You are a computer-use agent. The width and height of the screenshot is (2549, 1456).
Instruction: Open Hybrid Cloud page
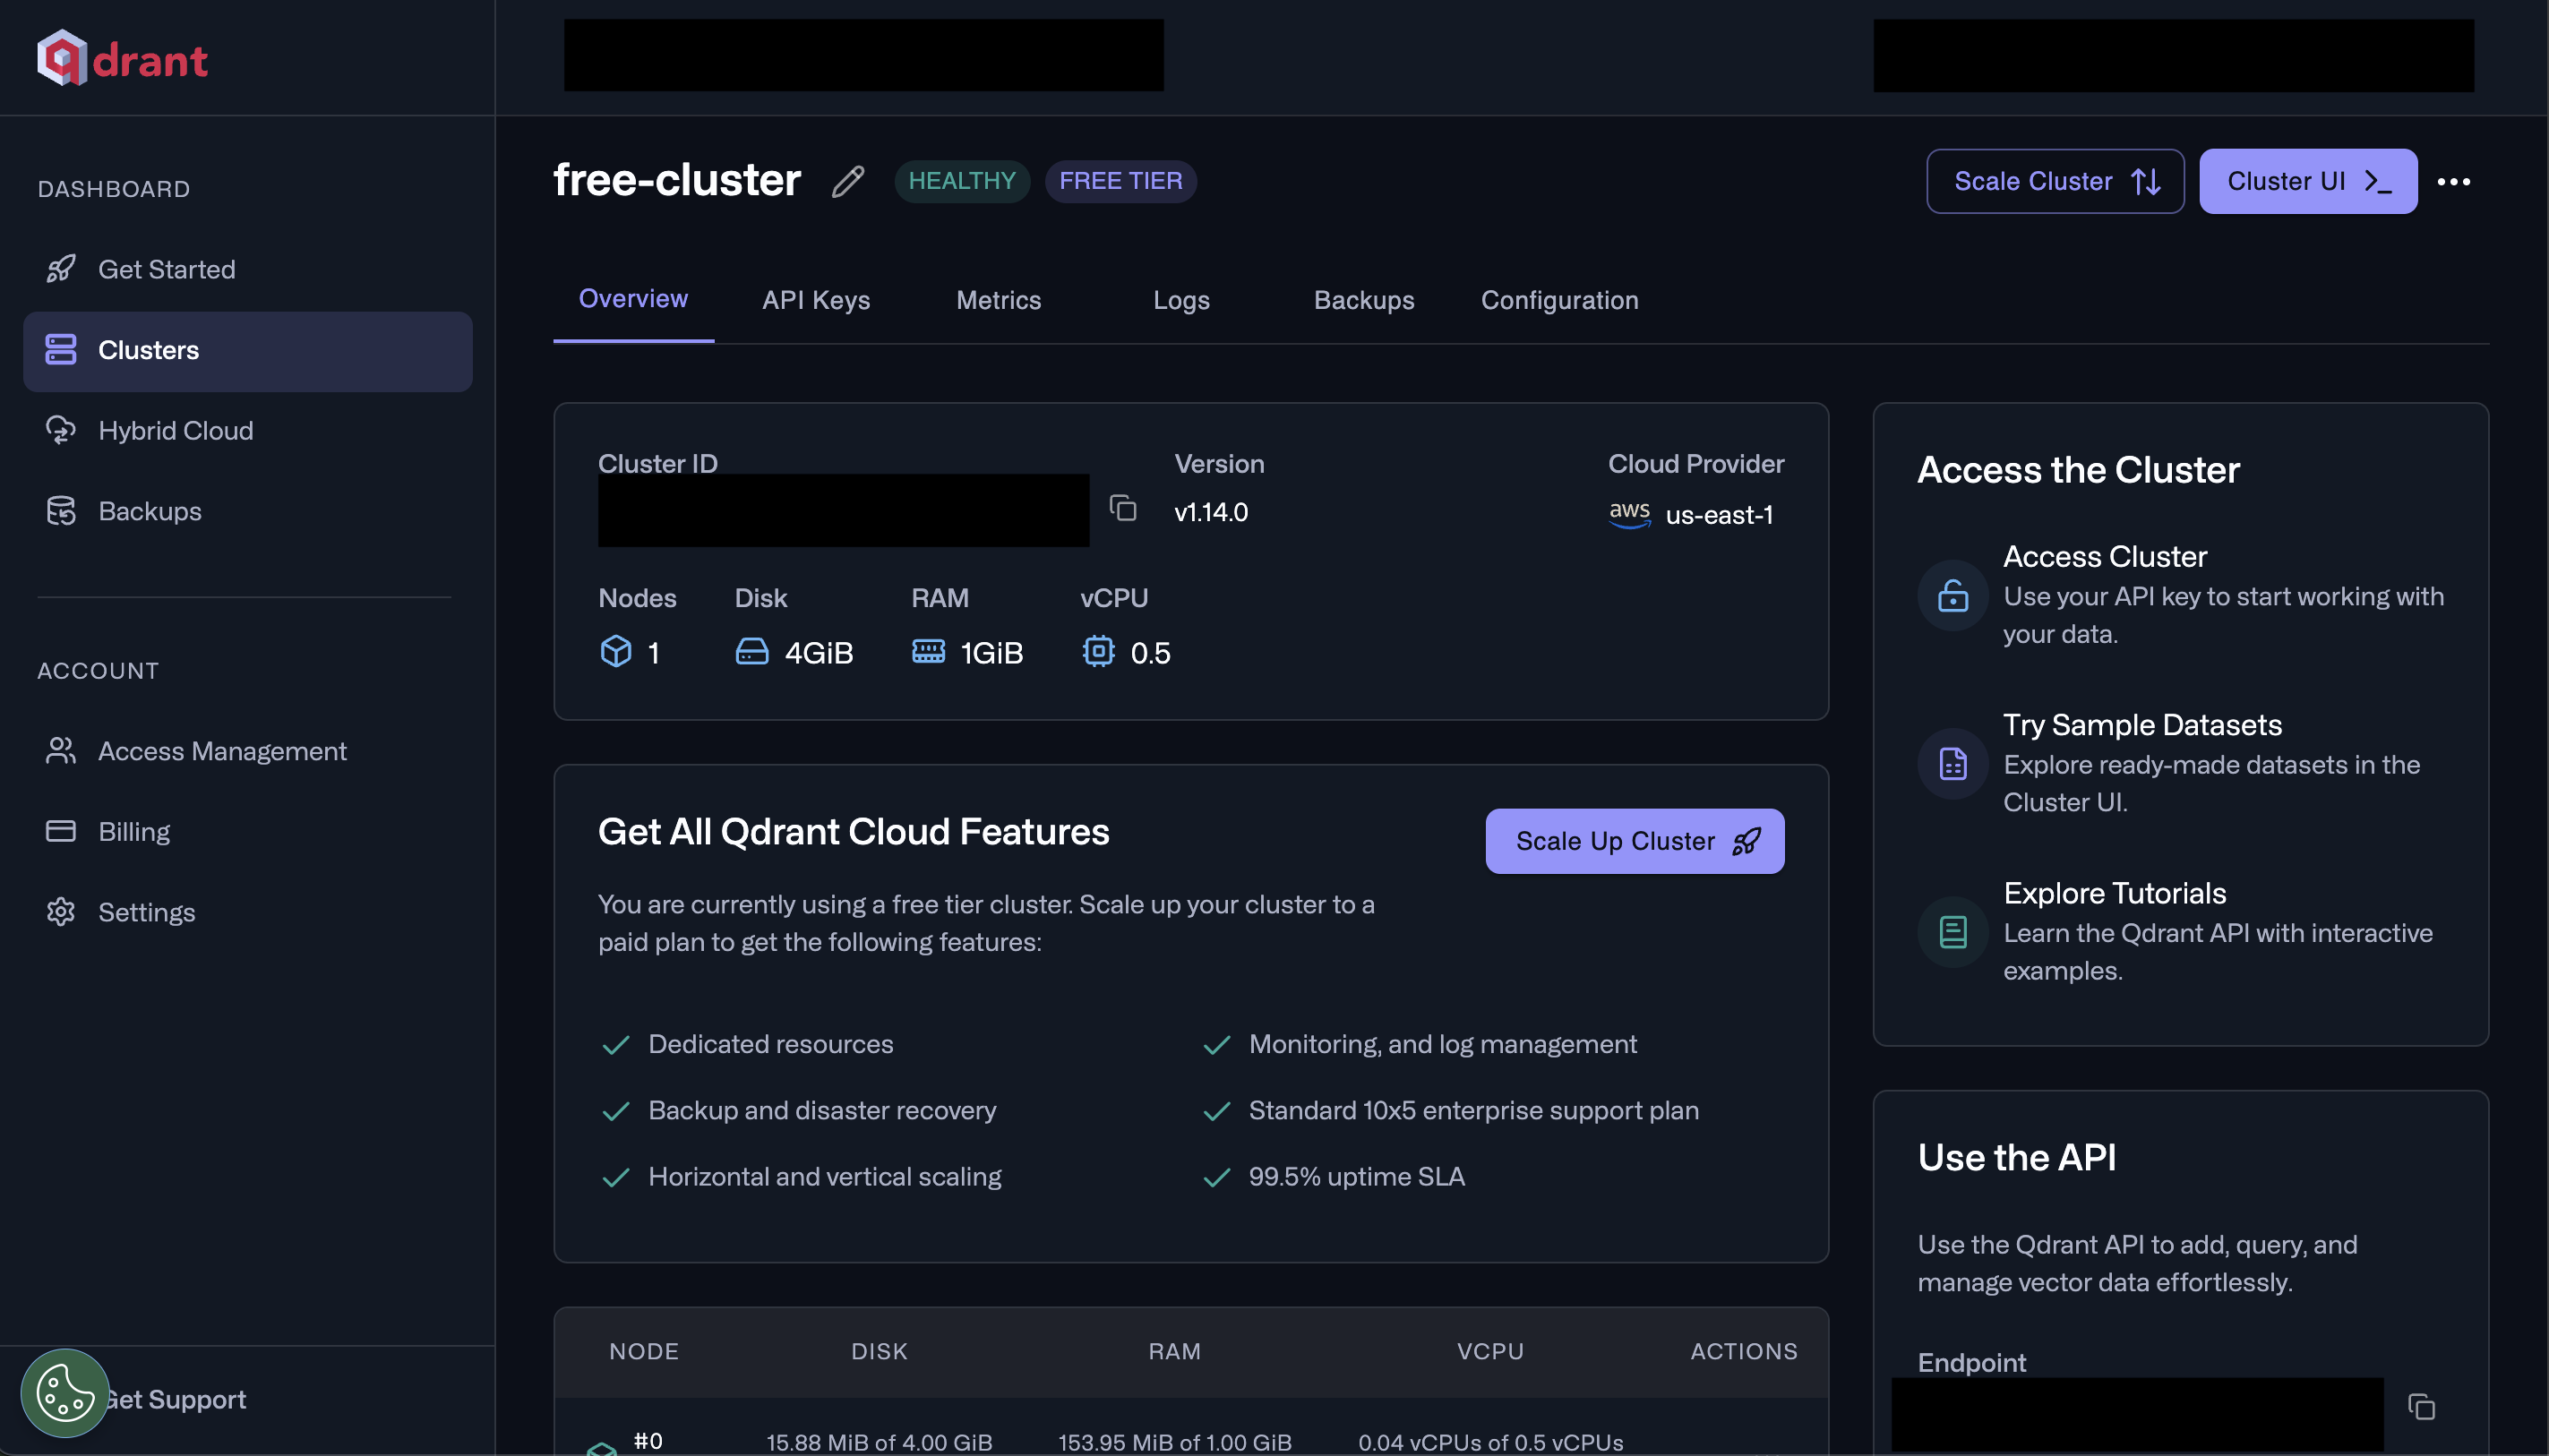tap(247, 430)
